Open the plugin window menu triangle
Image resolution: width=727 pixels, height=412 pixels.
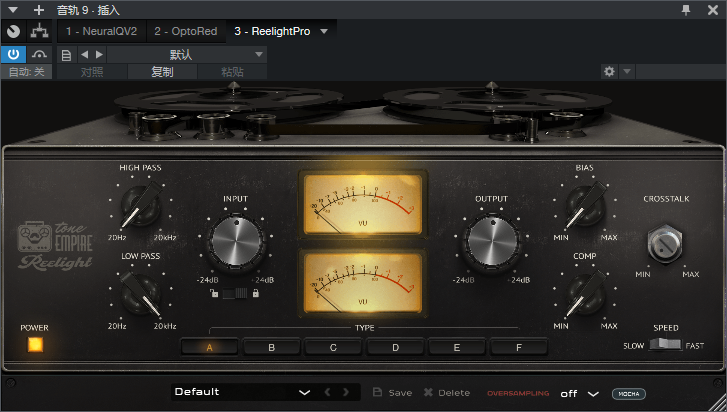[13, 10]
